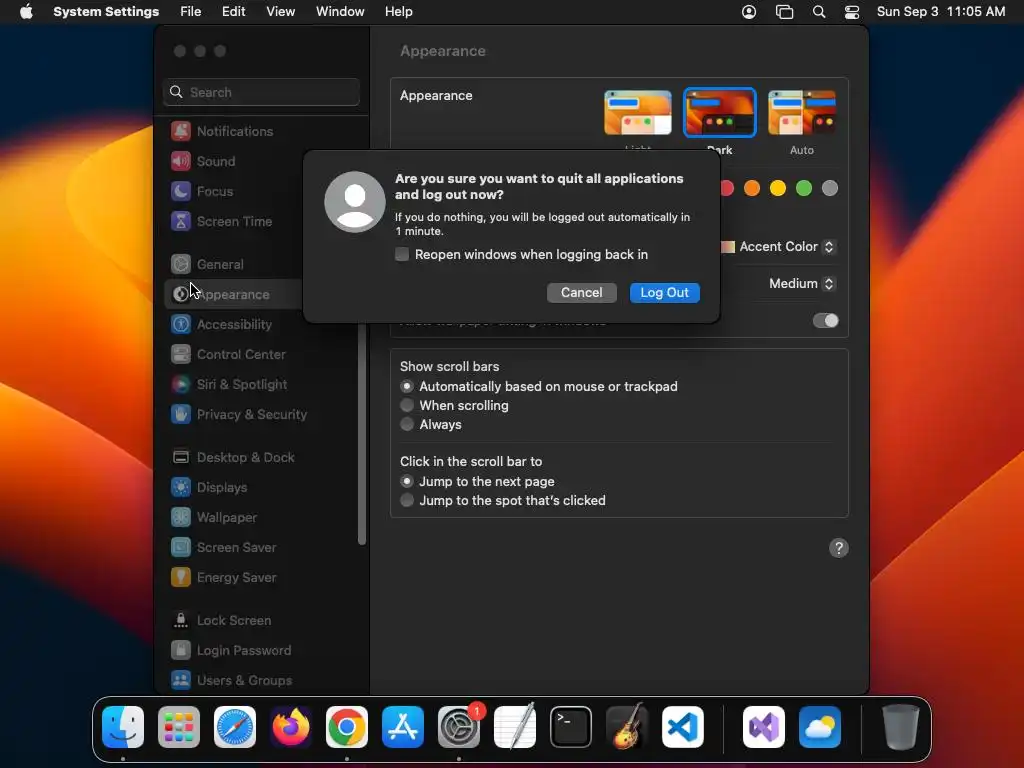Enable Reopen windows when logging back in
This screenshot has width=1024, height=768.
tap(402, 254)
